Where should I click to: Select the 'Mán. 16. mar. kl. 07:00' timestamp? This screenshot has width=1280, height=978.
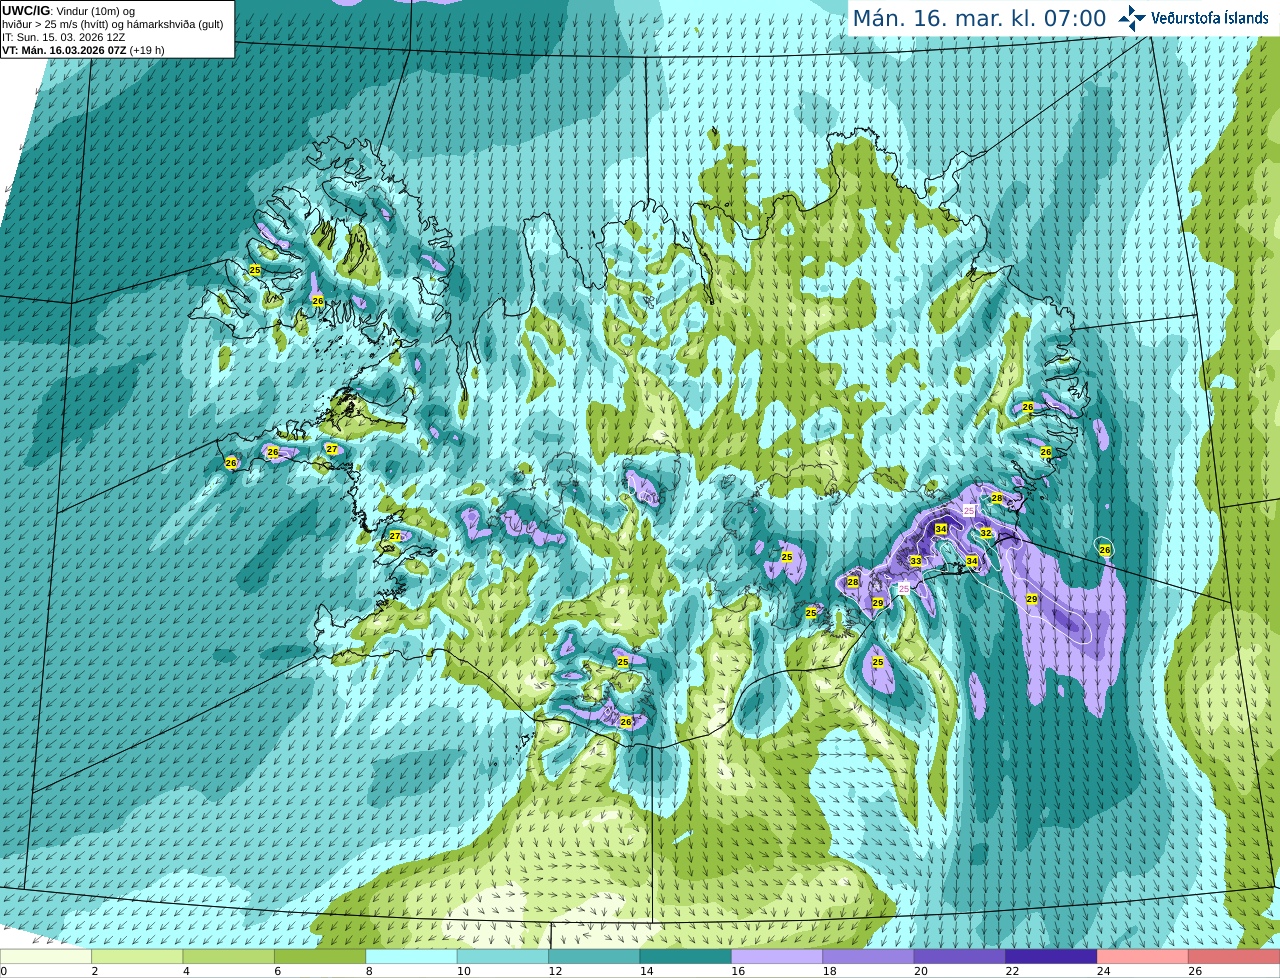click(x=979, y=18)
